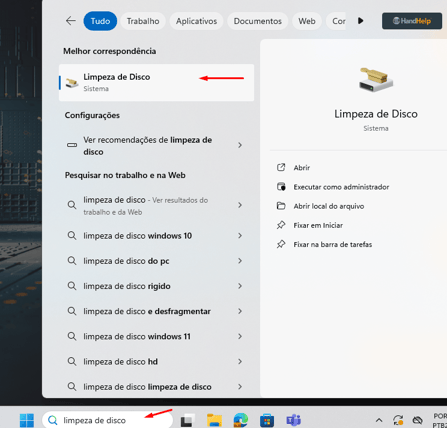Choose Abrir local do arquivo
Image resolution: width=447 pixels, height=428 pixels.
point(329,206)
